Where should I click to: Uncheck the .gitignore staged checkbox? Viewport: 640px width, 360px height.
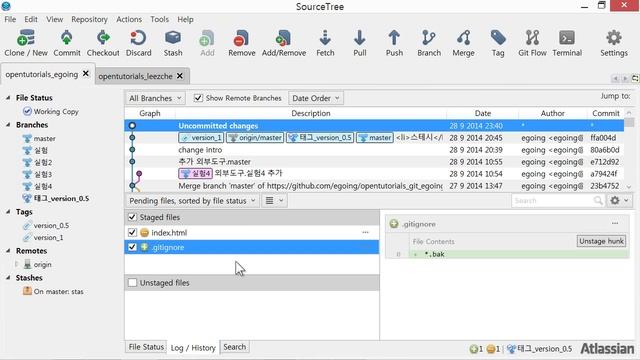click(x=132, y=247)
